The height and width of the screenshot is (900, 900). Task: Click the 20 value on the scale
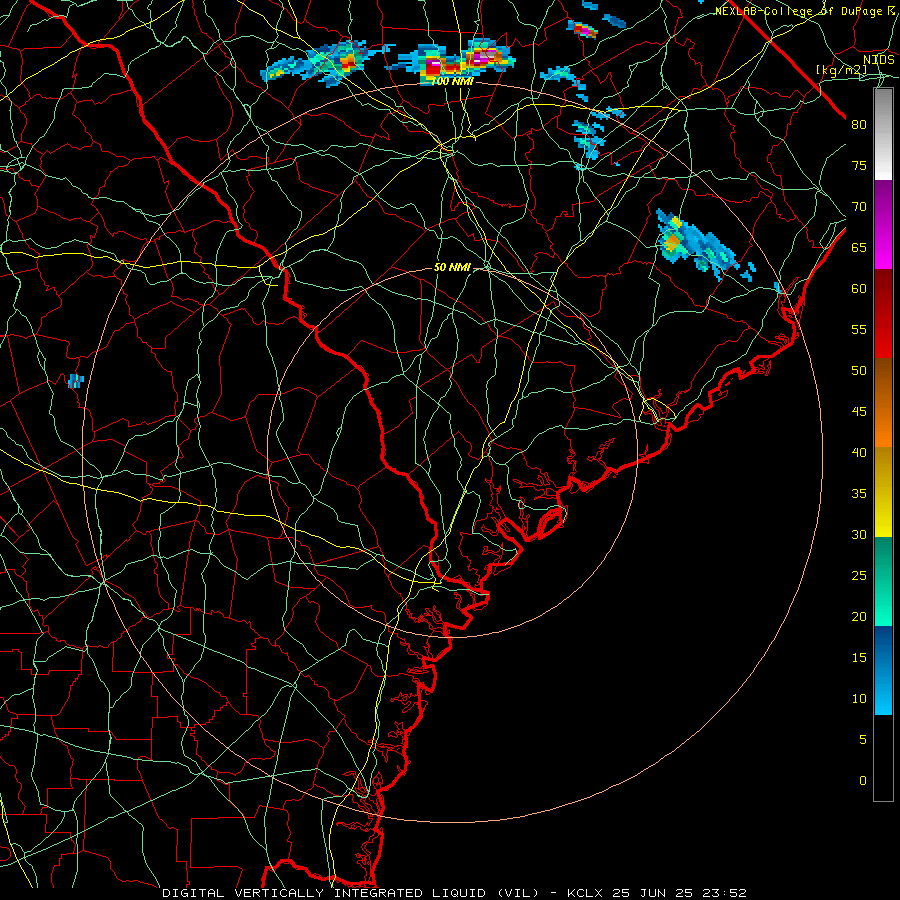[859, 616]
